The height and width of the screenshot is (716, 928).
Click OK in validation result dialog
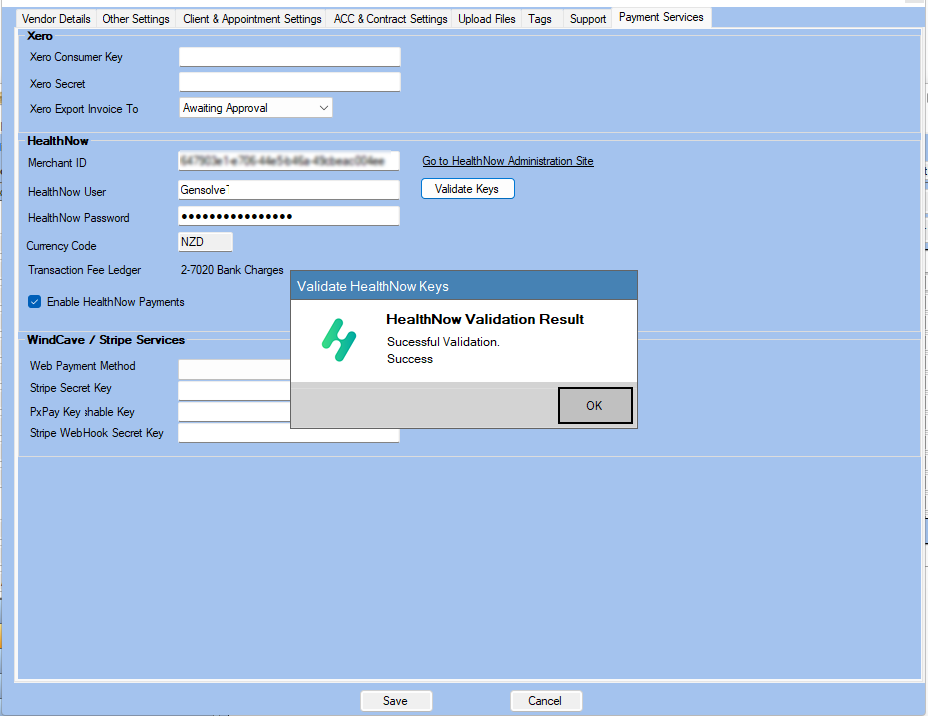(x=595, y=405)
